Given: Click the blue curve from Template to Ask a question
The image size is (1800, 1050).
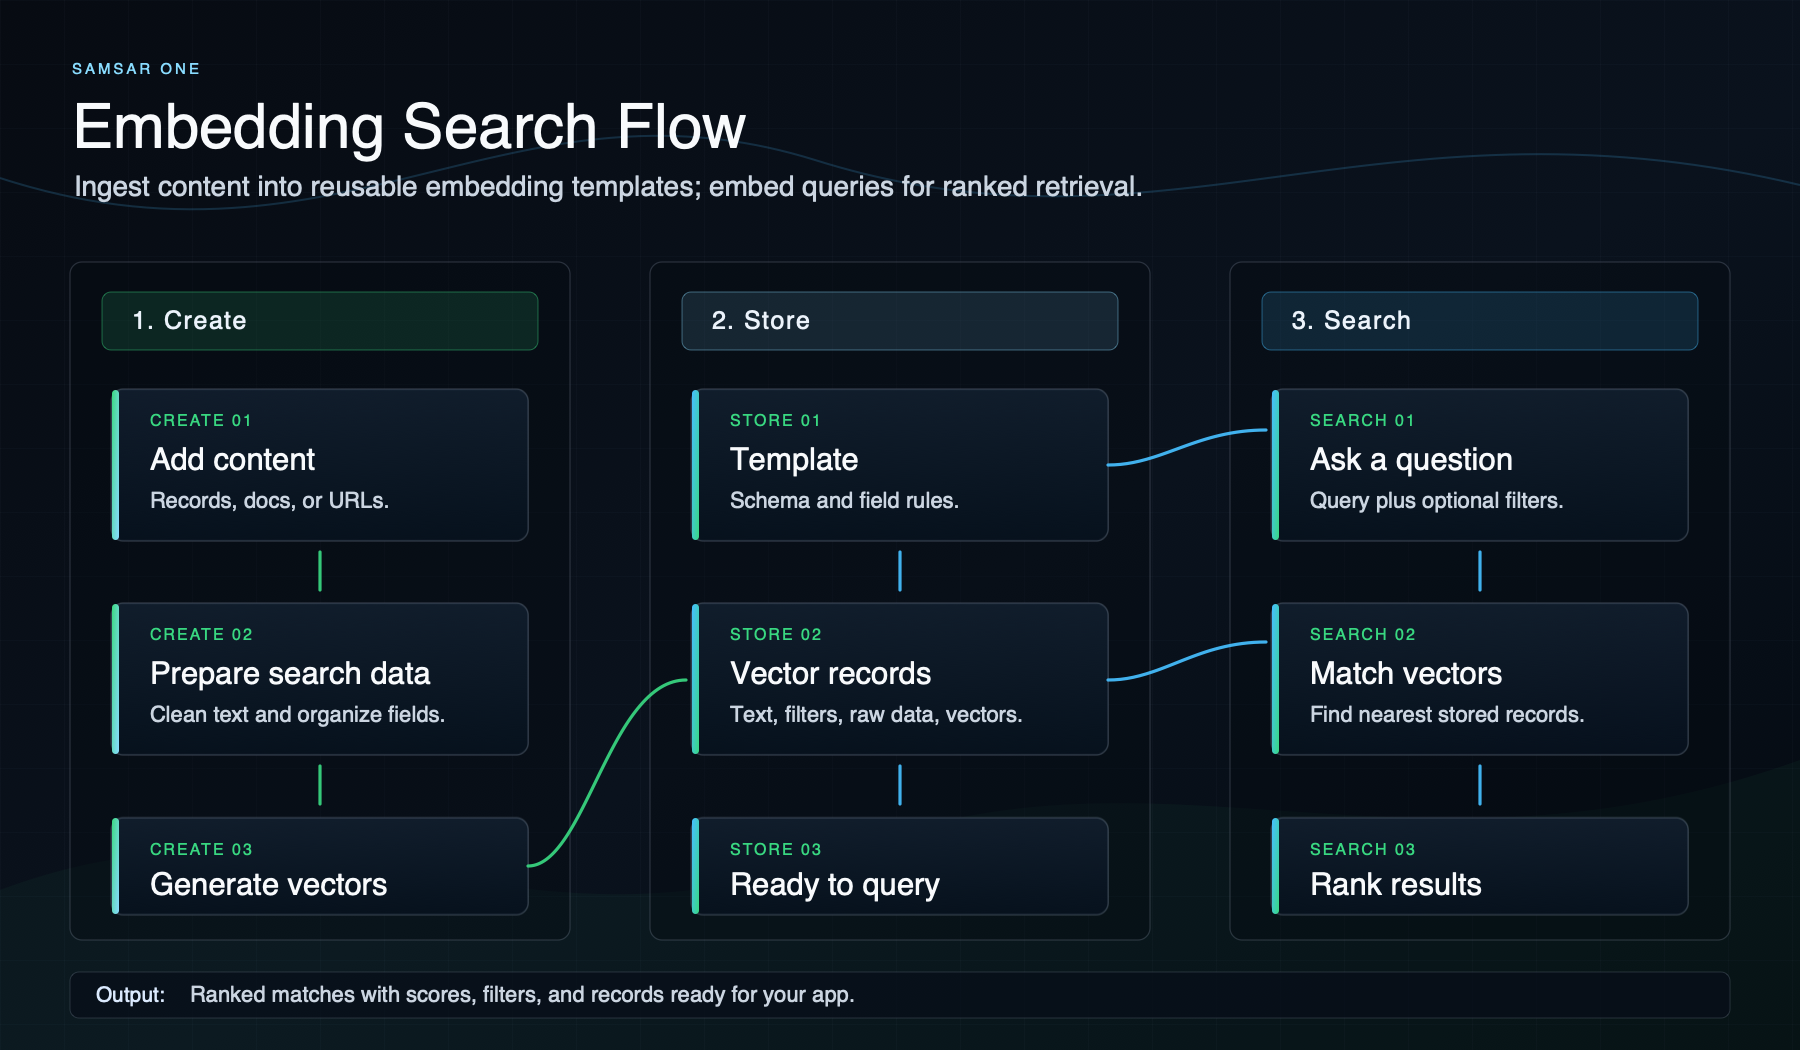Looking at the screenshot, I should [1187, 447].
